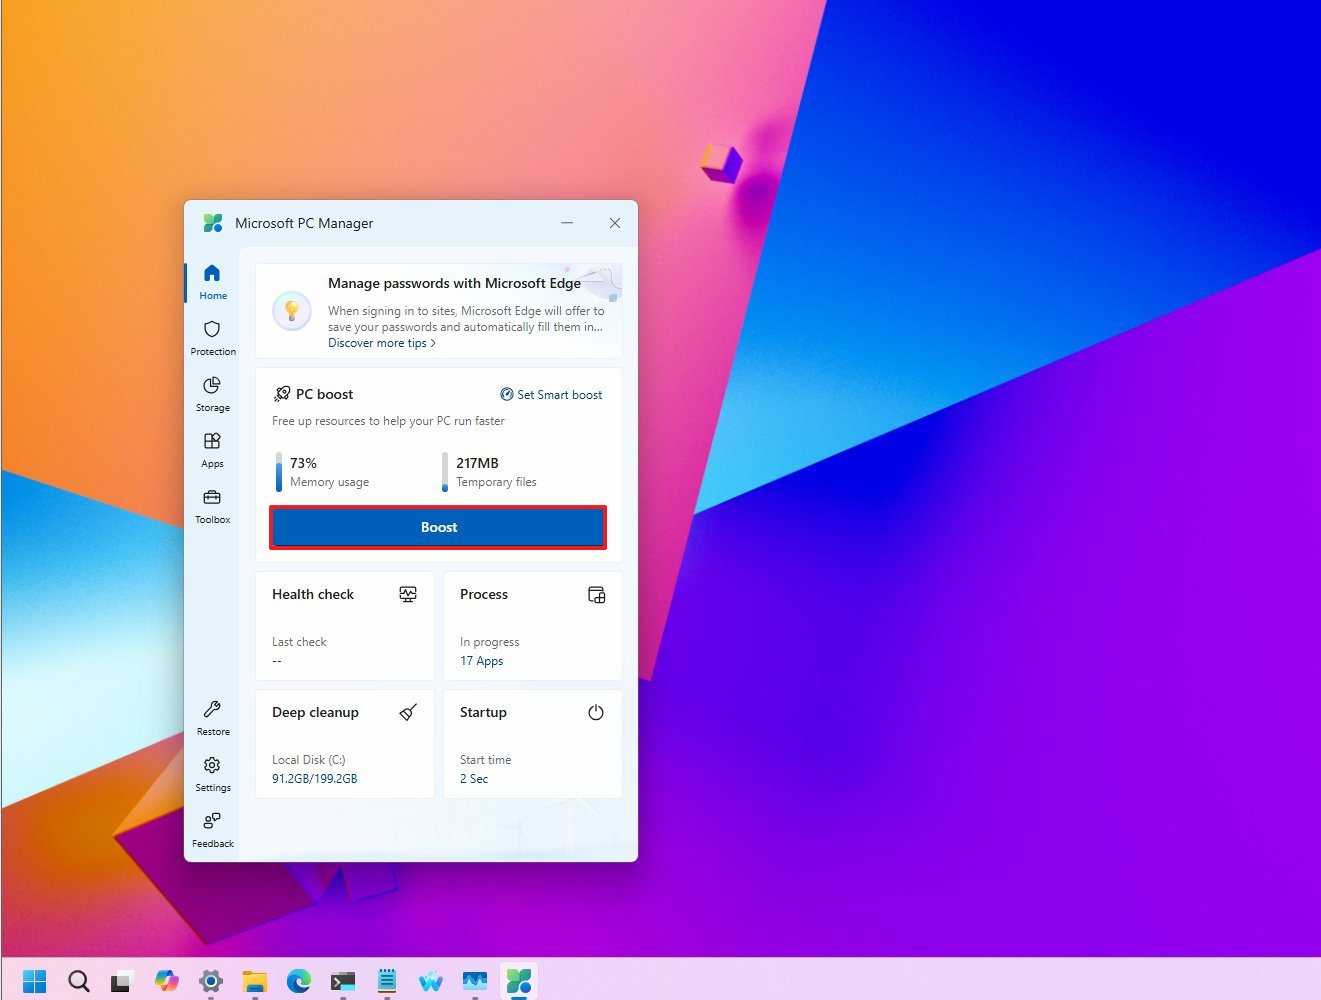Open the Deep cleanup broom icon
The width and height of the screenshot is (1321, 1000).
(x=407, y=712)
